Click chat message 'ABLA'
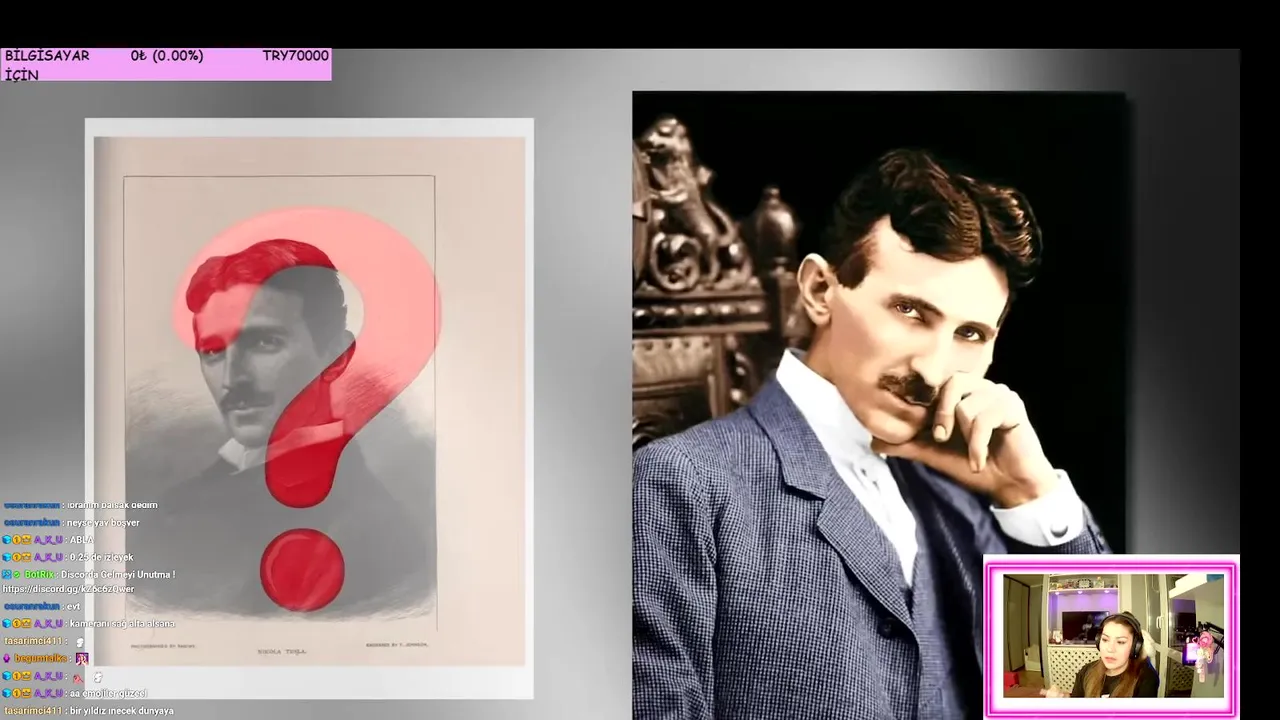This screenshot has height=720, width=1280. pos(81,540)
